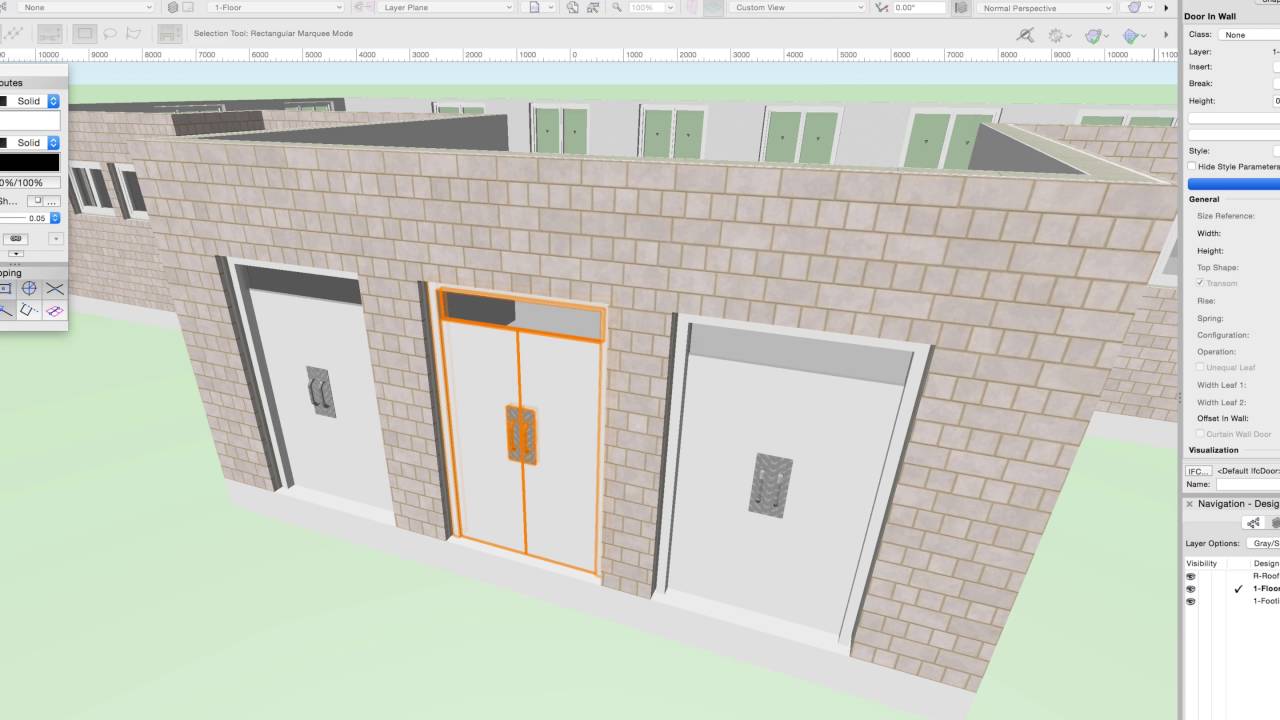Click the opacity 100% field
1280x720 pixels.
(x=30, y=183)
